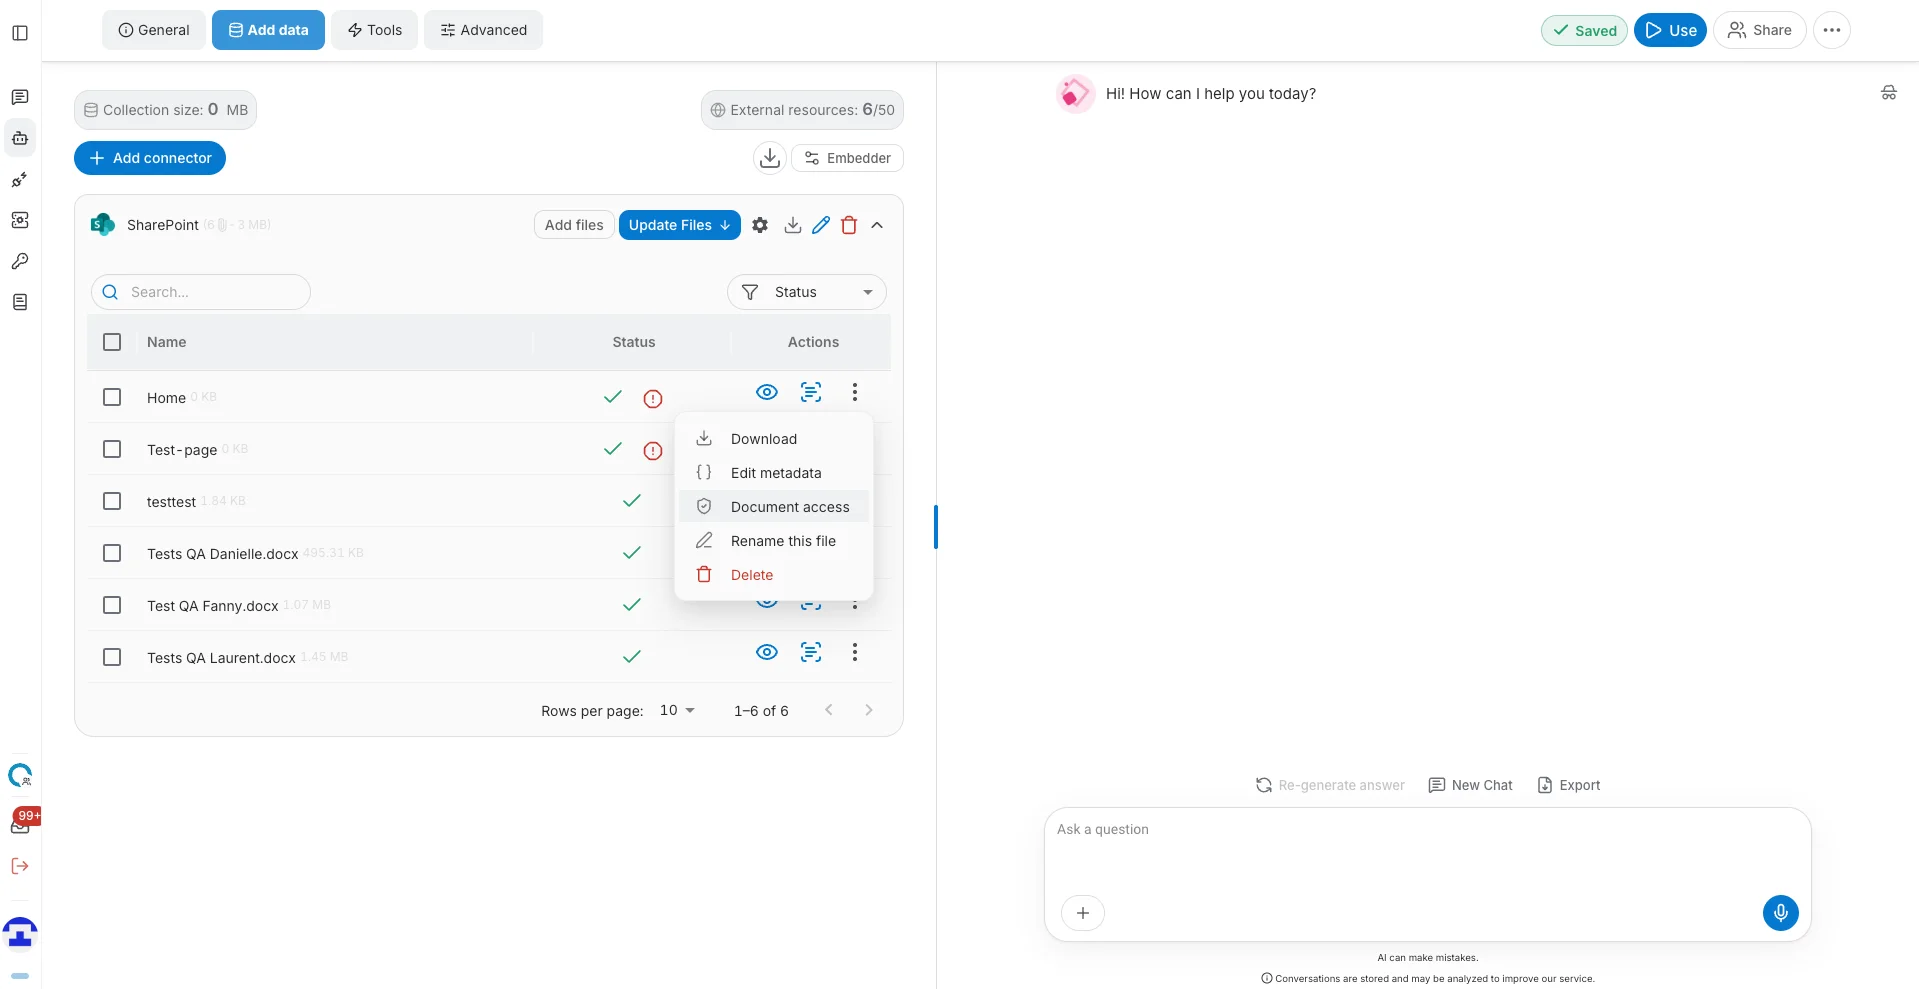Switch to the Tools tab
1919x989 pixels.
375,30
